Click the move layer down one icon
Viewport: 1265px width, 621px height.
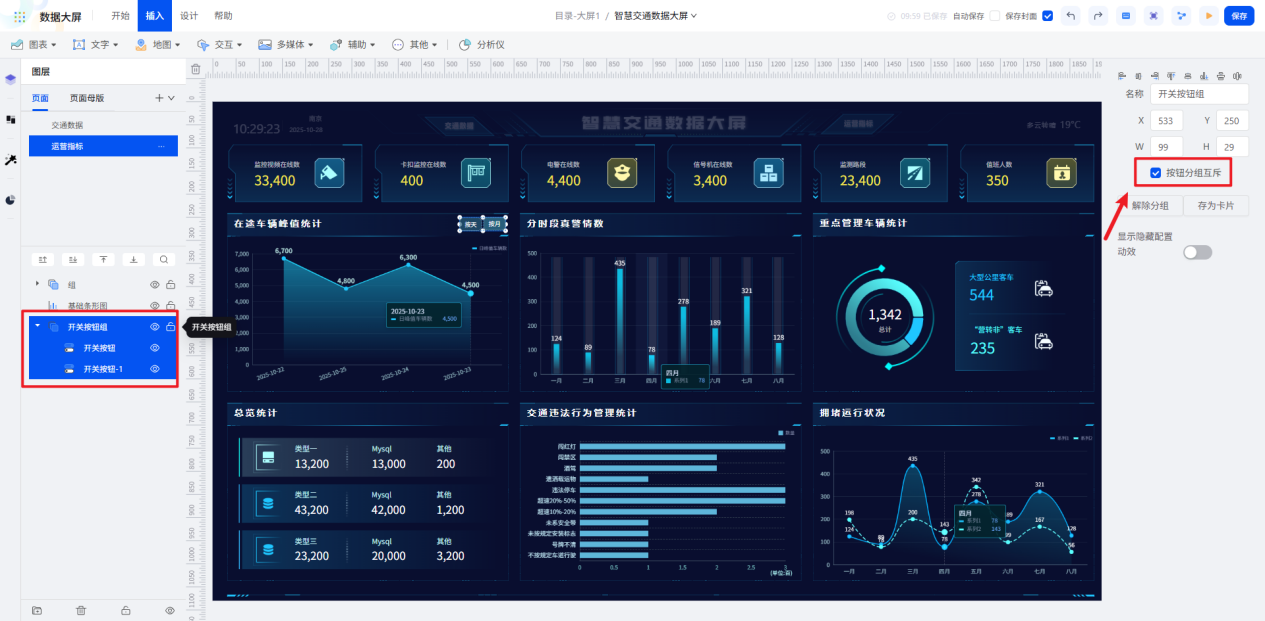pos(73,259)
